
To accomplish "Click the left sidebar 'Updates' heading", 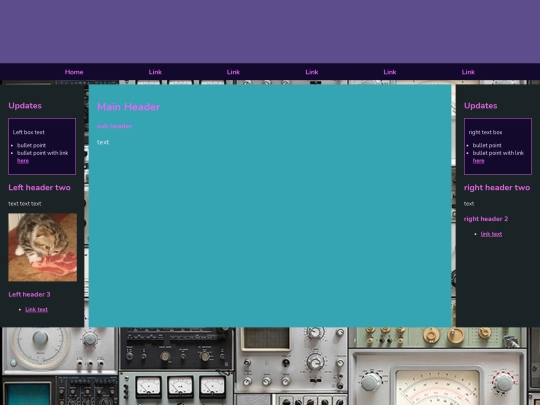I will (25, 106).
